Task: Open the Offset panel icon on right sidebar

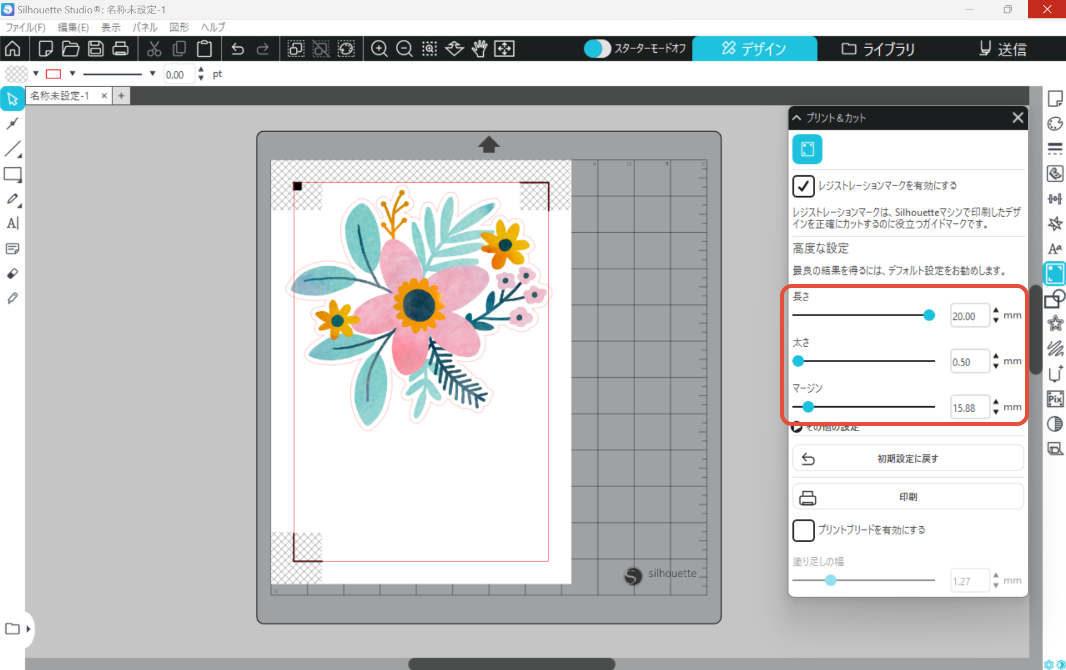Action: pos(1055,324)
